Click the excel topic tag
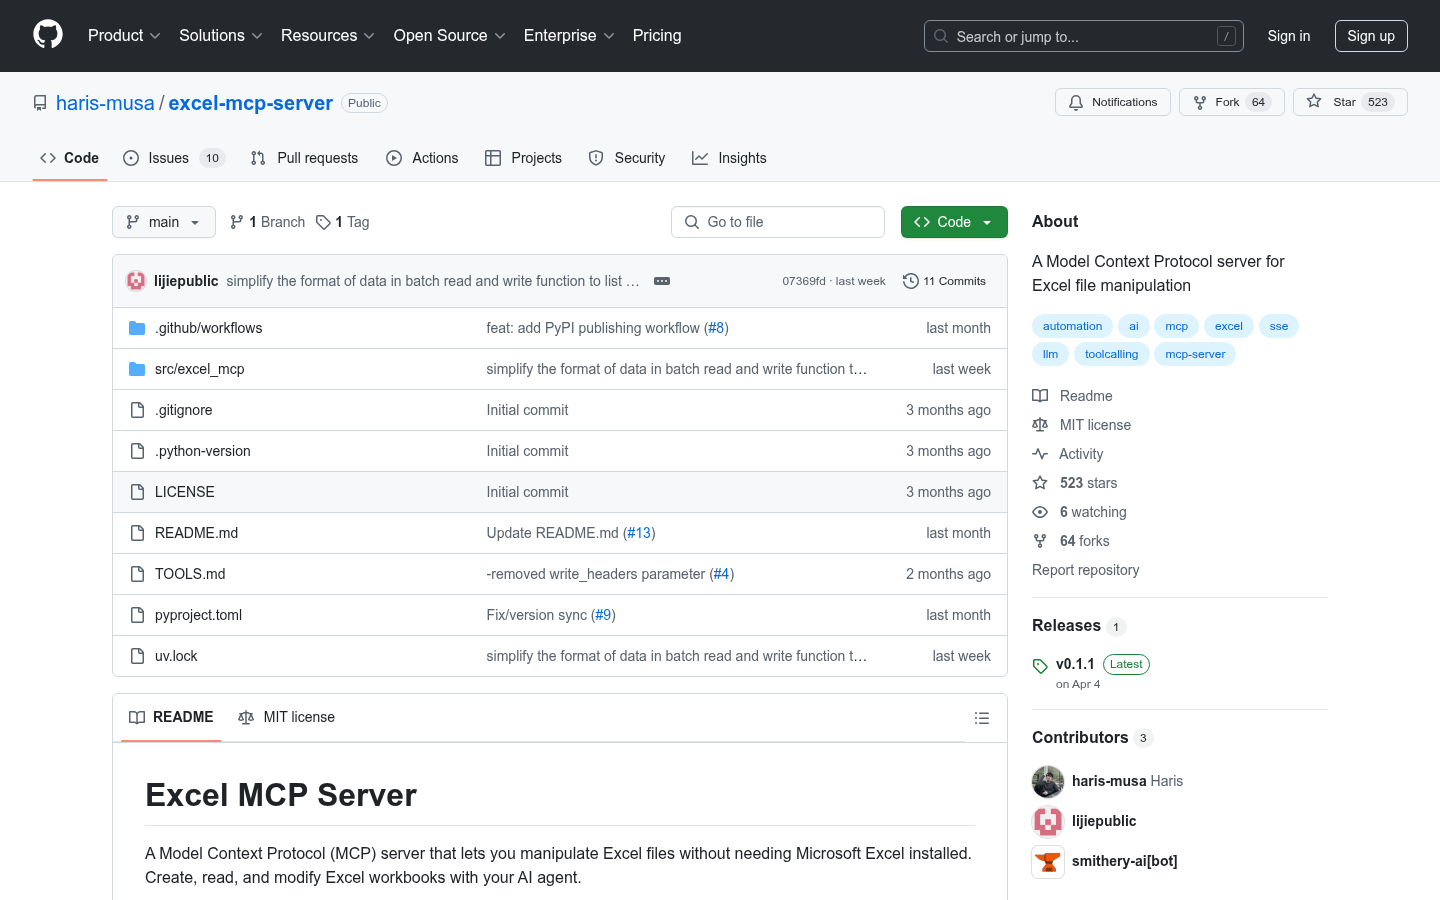This screenshot has height=900, width=1440. click(x=1229, y=326)
